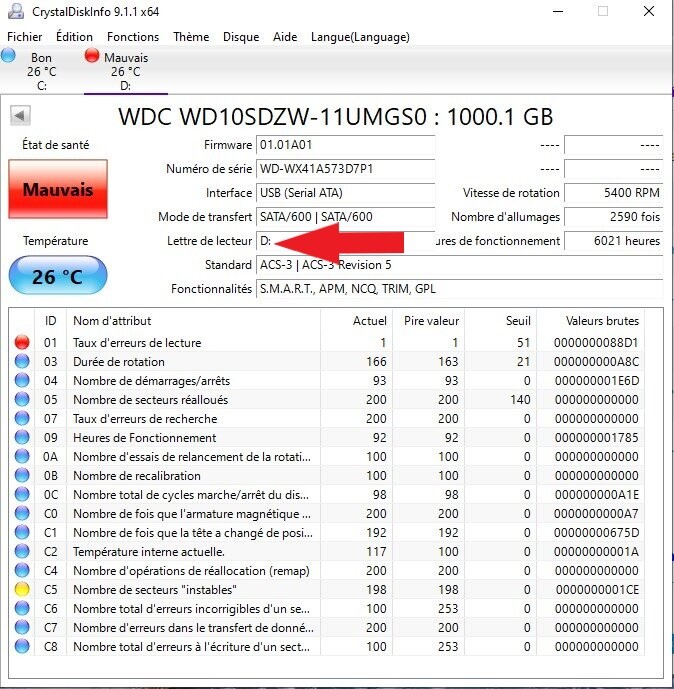Click the 2590 fois power-on count field
This screenshot has width=674, height=689.
click(613, 217)
